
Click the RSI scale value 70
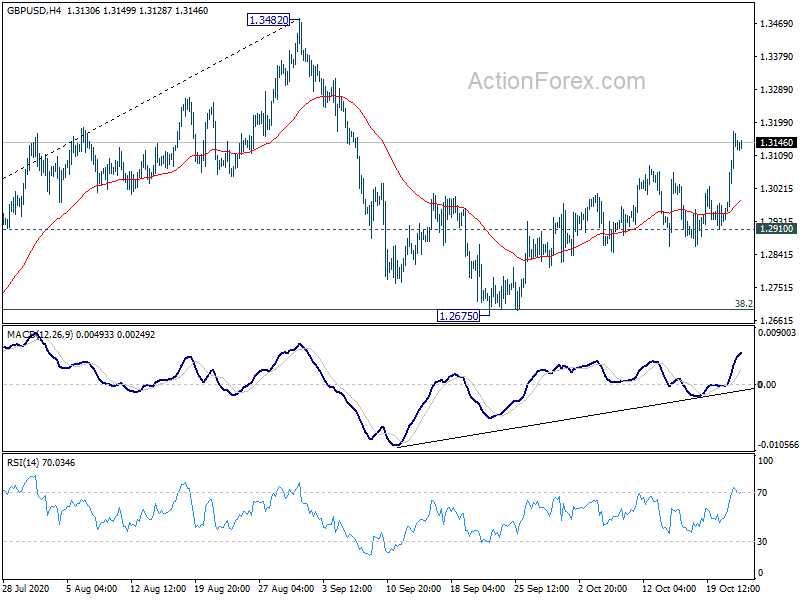click(x=762, y=493)
